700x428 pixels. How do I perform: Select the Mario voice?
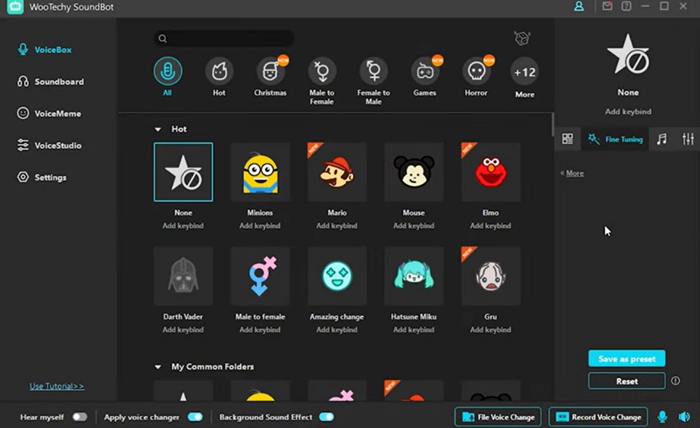tap(337, 172)
